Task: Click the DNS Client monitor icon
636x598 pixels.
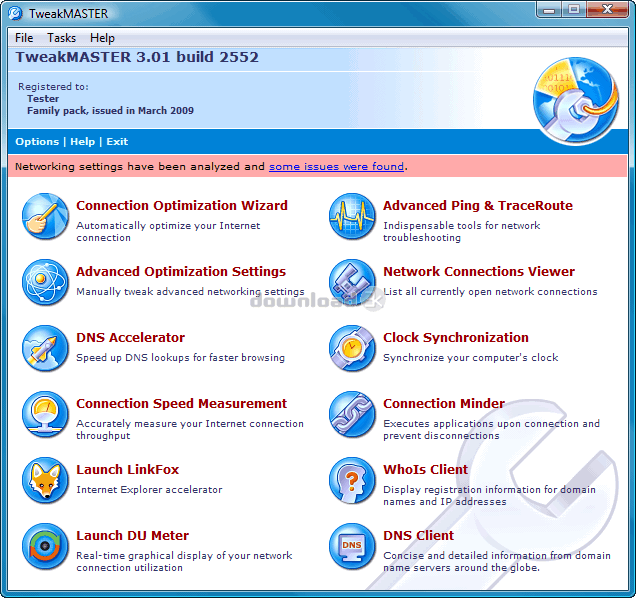Action: click(x=352, y=546)
